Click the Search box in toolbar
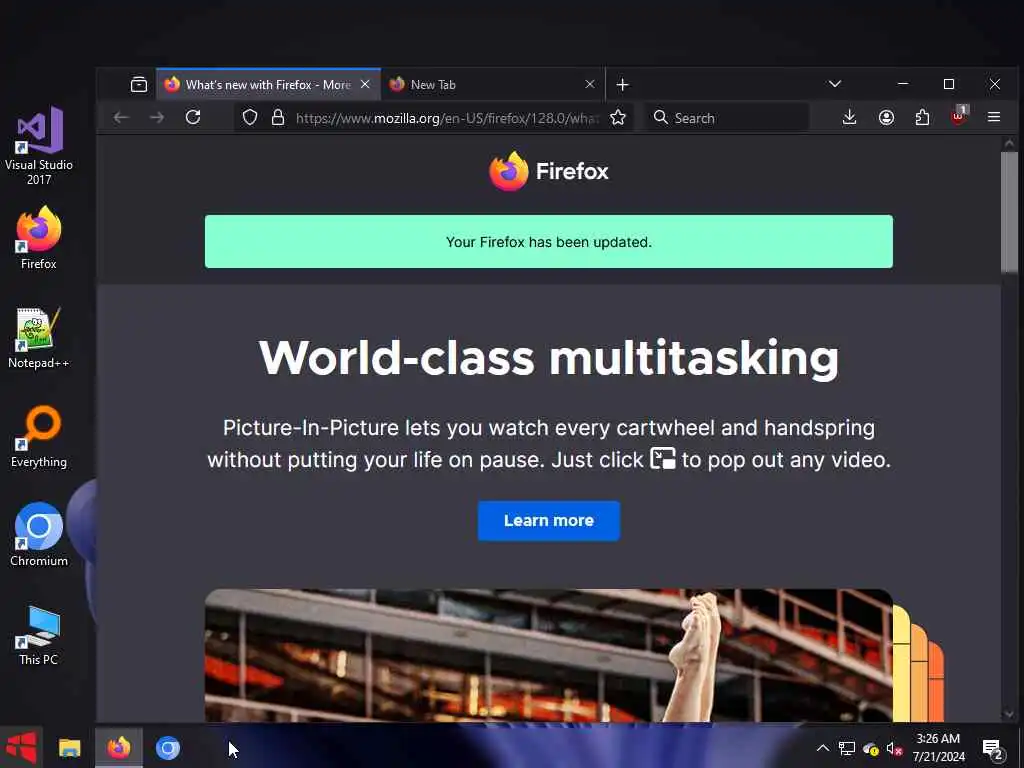This screenshot has height=768, width=1024. click(x=727, y=118)
